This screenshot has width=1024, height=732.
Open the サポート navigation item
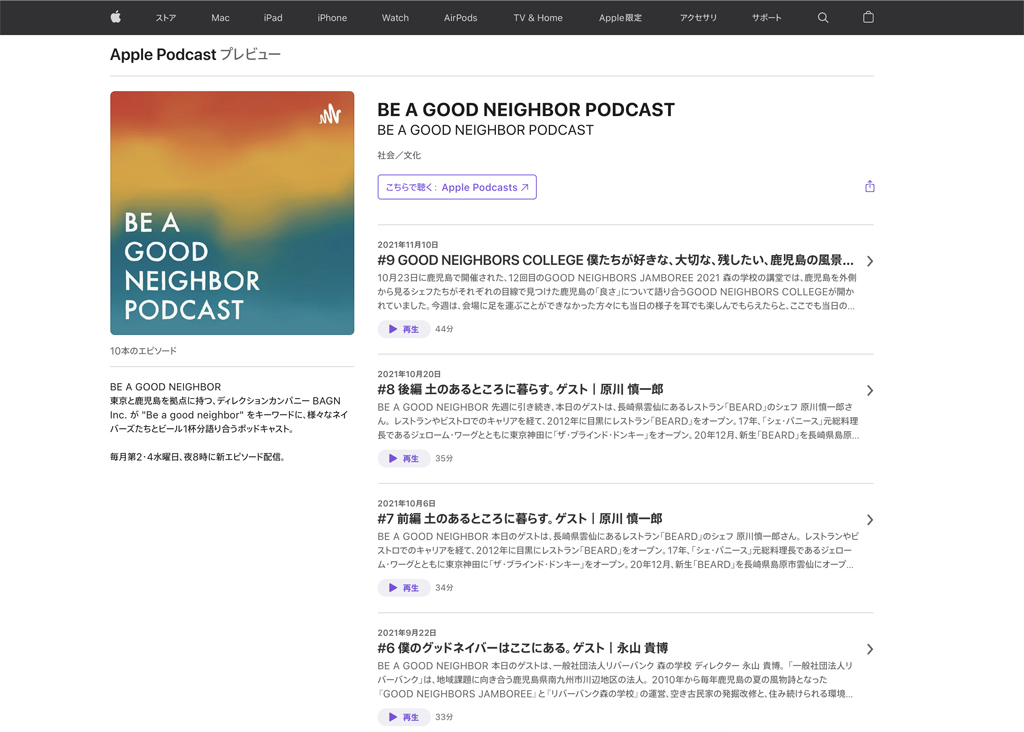coord(766,18)
